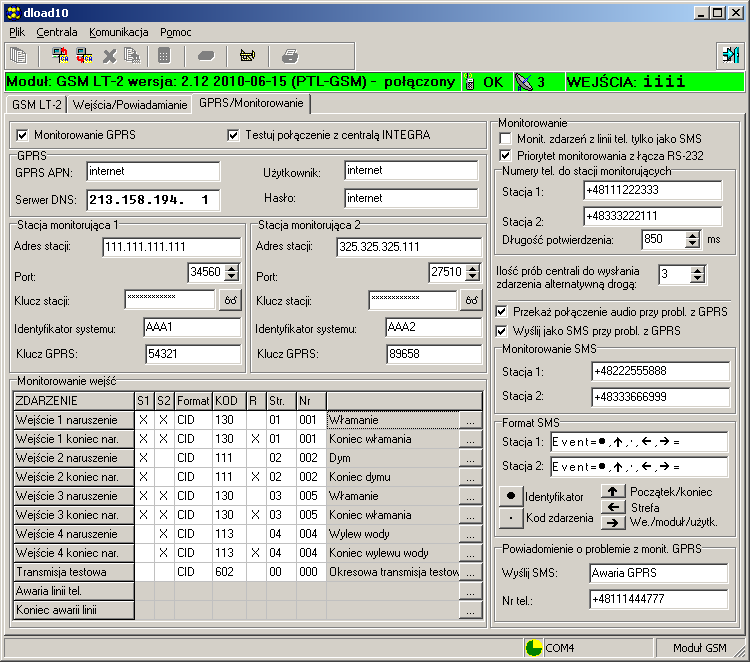The image size is (750, 662).
Task: Adjust Długość potwierdzenia 850 ms spinner
Action: 693,239
